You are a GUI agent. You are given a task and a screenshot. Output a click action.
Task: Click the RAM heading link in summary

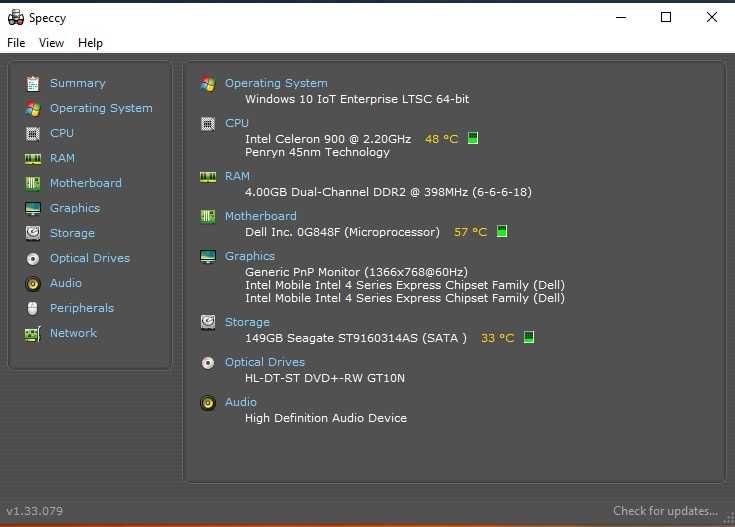tap(237, 176)
